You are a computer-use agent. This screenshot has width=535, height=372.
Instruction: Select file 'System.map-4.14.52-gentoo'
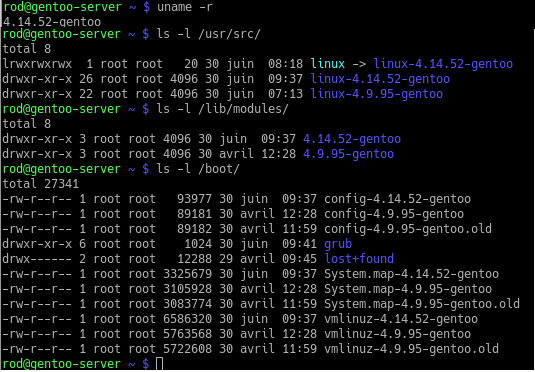(411, 274)
